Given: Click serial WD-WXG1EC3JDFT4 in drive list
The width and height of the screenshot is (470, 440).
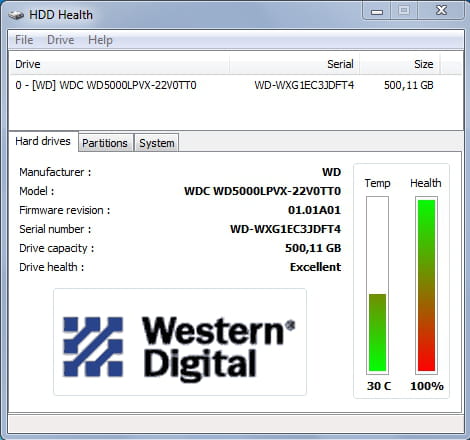Looking at the screenshot, I should [x=304, y=85].
